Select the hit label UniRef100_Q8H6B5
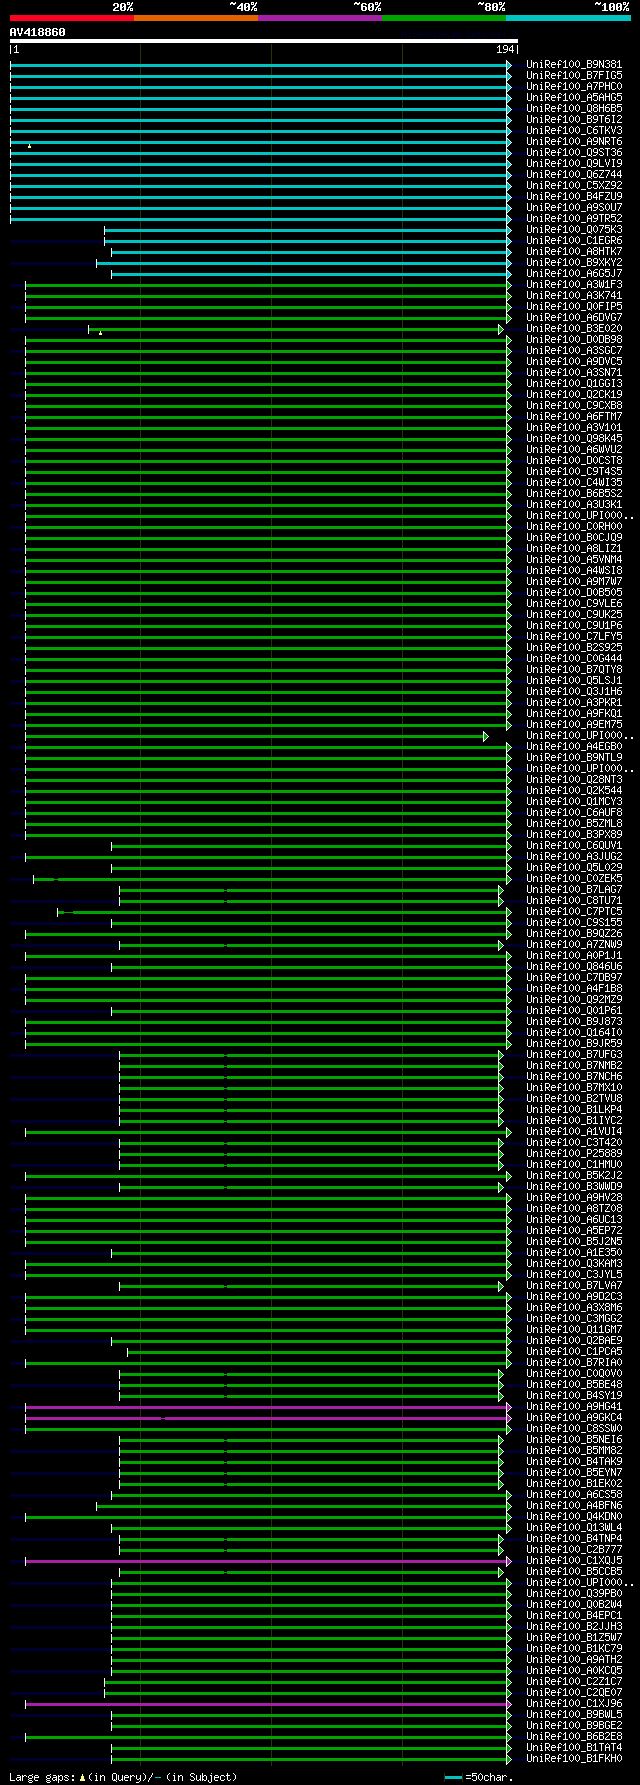This screenshot has height=1785, width=640. point(574,108)
